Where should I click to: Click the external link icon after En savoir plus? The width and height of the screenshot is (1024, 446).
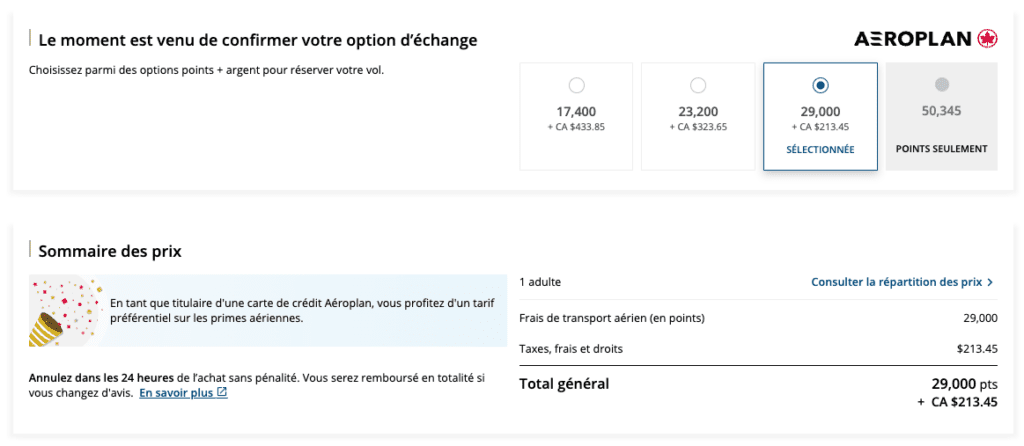tap(222, 393)
